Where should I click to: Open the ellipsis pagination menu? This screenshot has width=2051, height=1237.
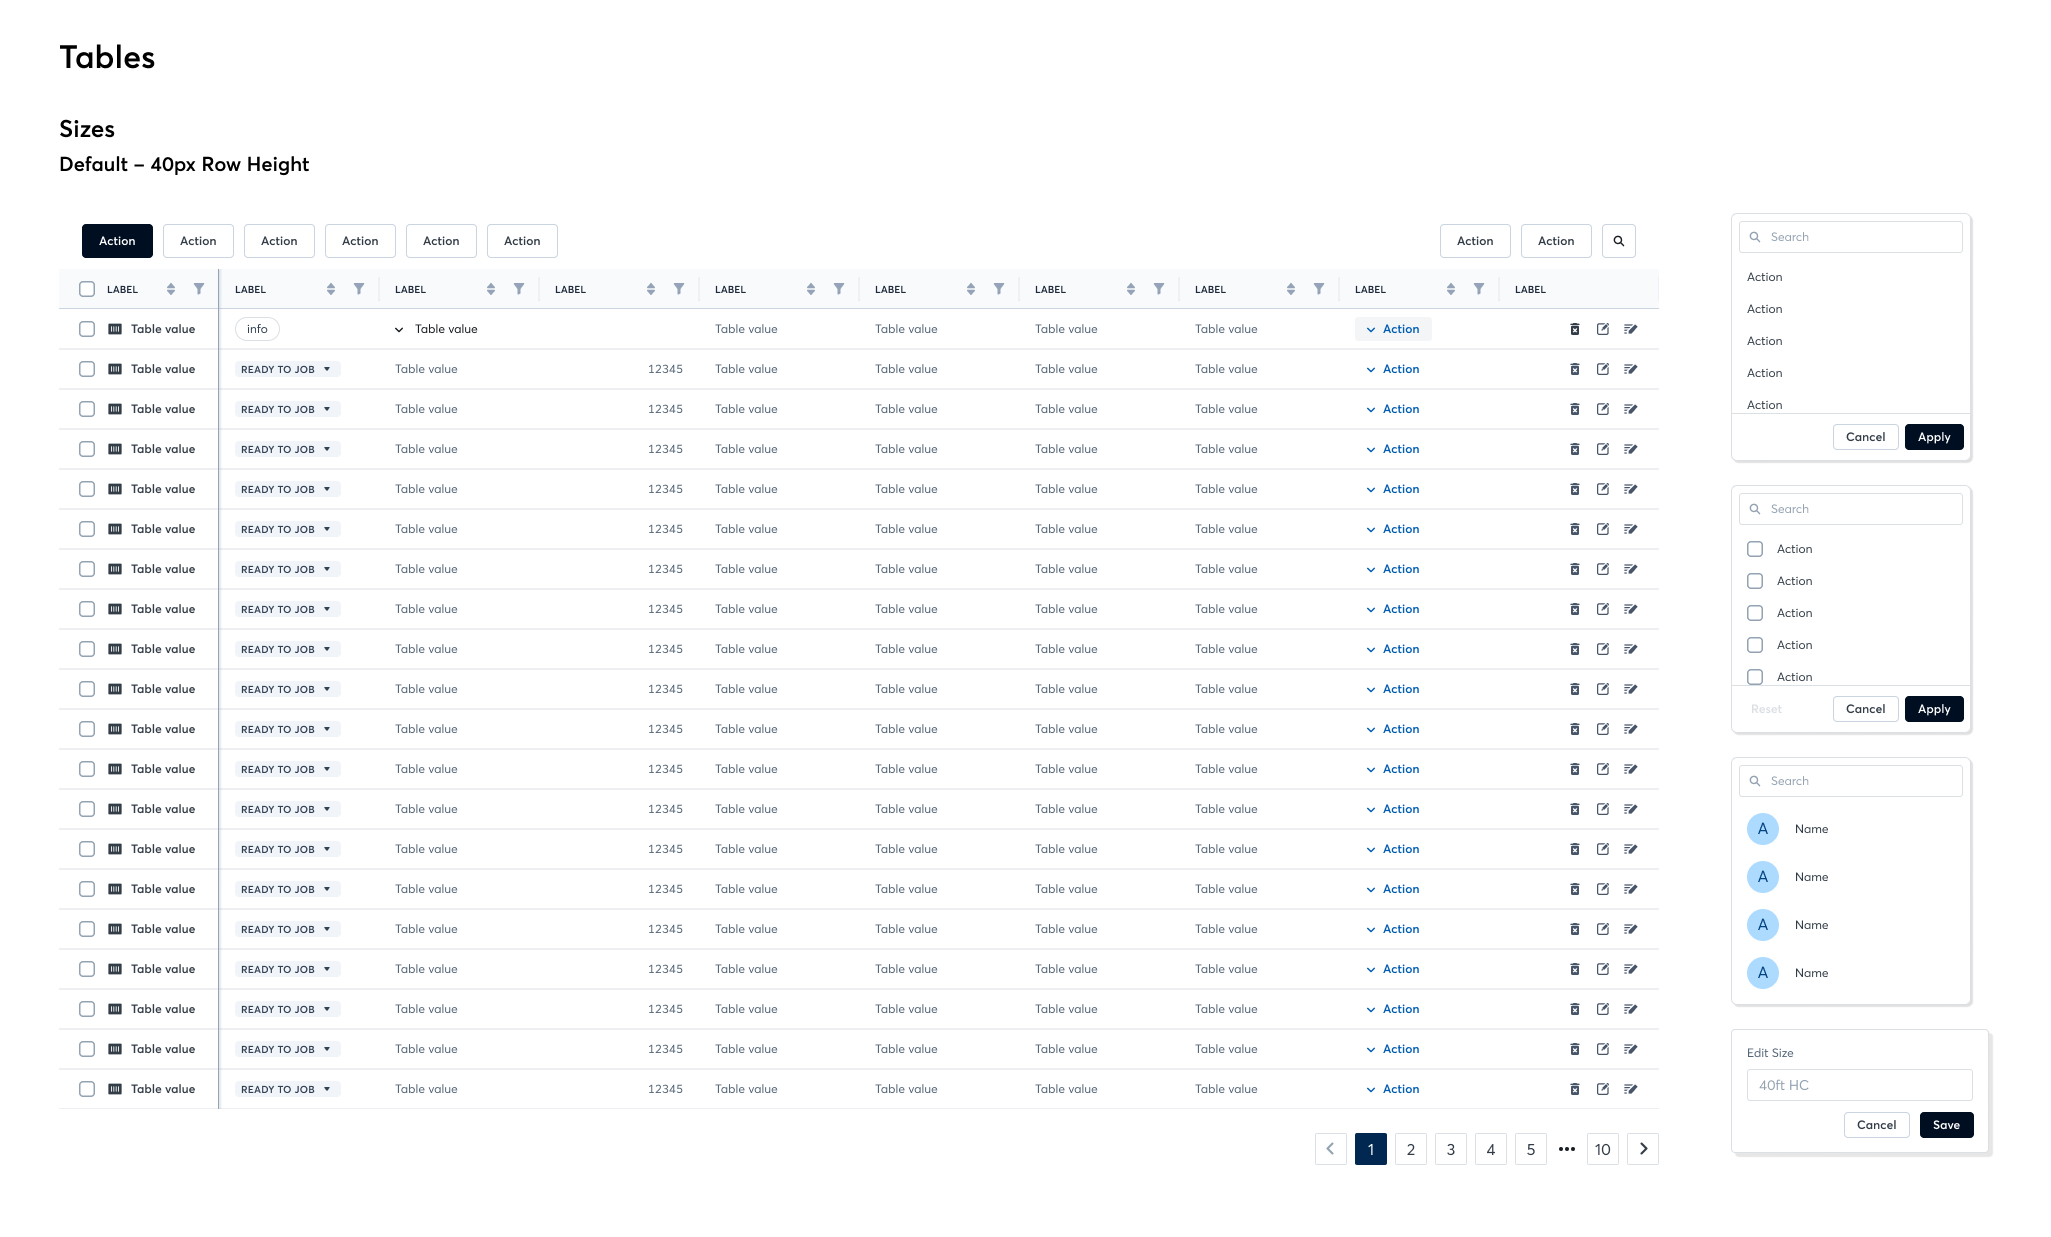pyautogui.click(x=1566, y=1149)
